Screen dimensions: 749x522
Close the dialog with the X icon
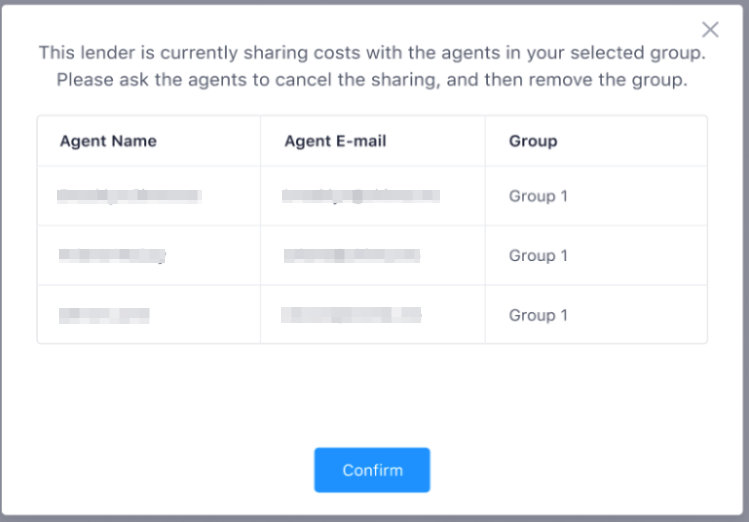pos(710,30)
